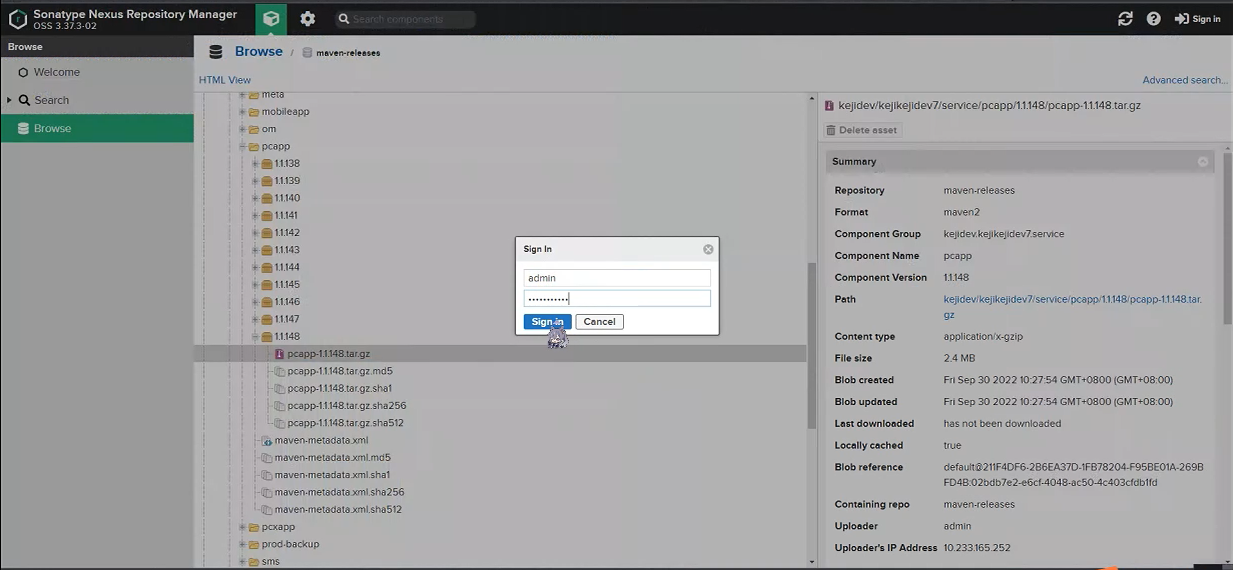Open the Advanced search link
1233x570 pixels.
1184,80
